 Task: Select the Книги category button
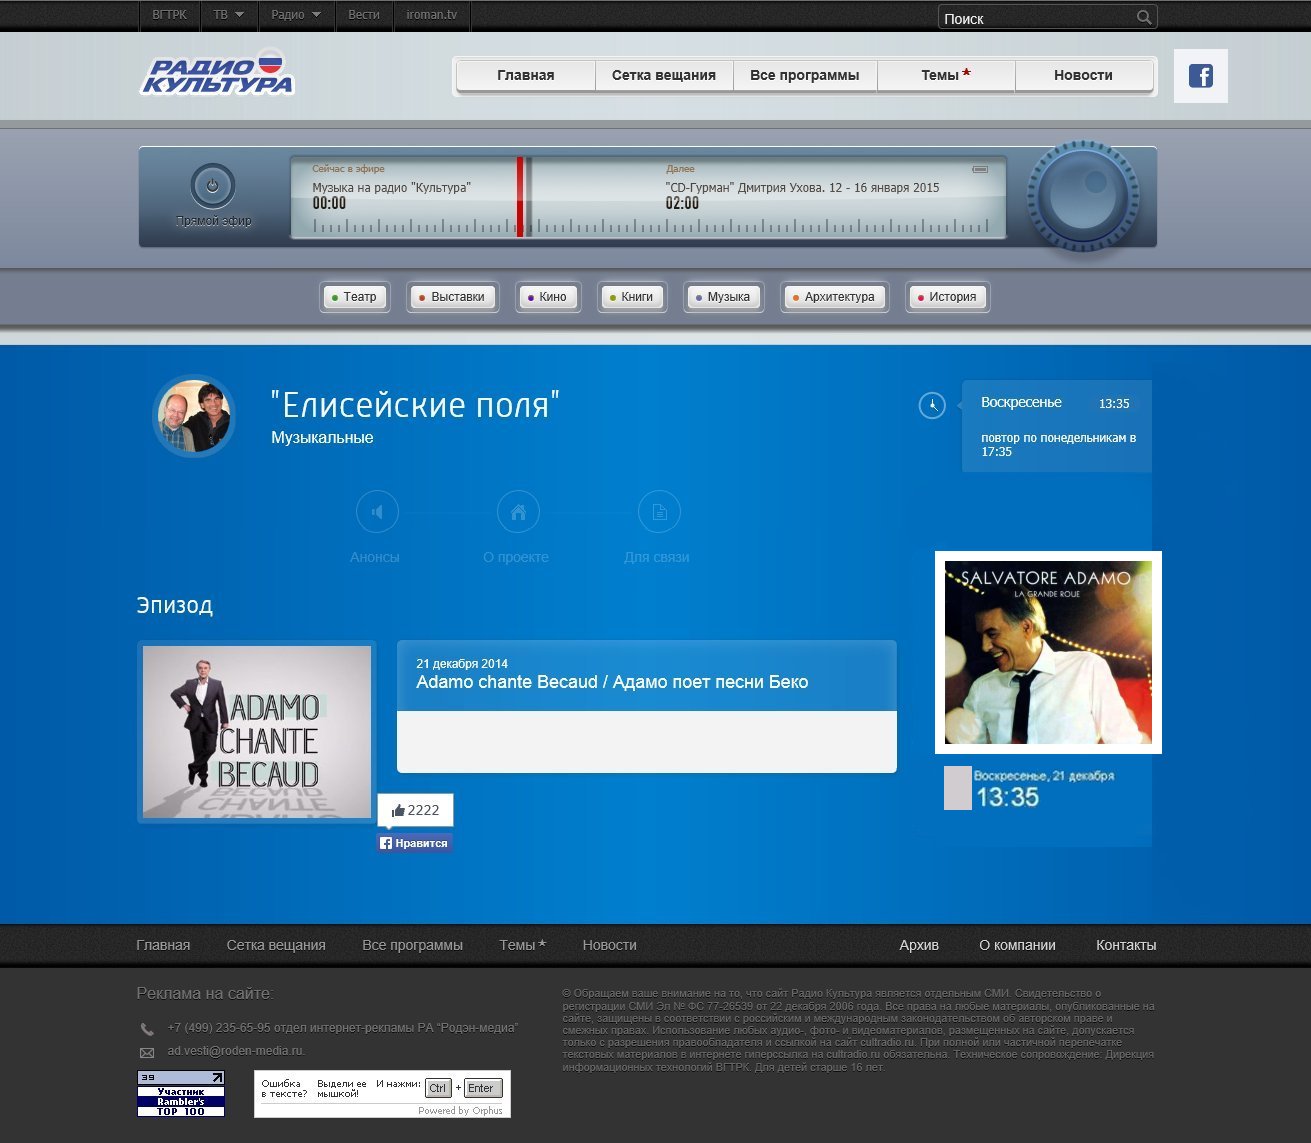(x=631, y=297)
